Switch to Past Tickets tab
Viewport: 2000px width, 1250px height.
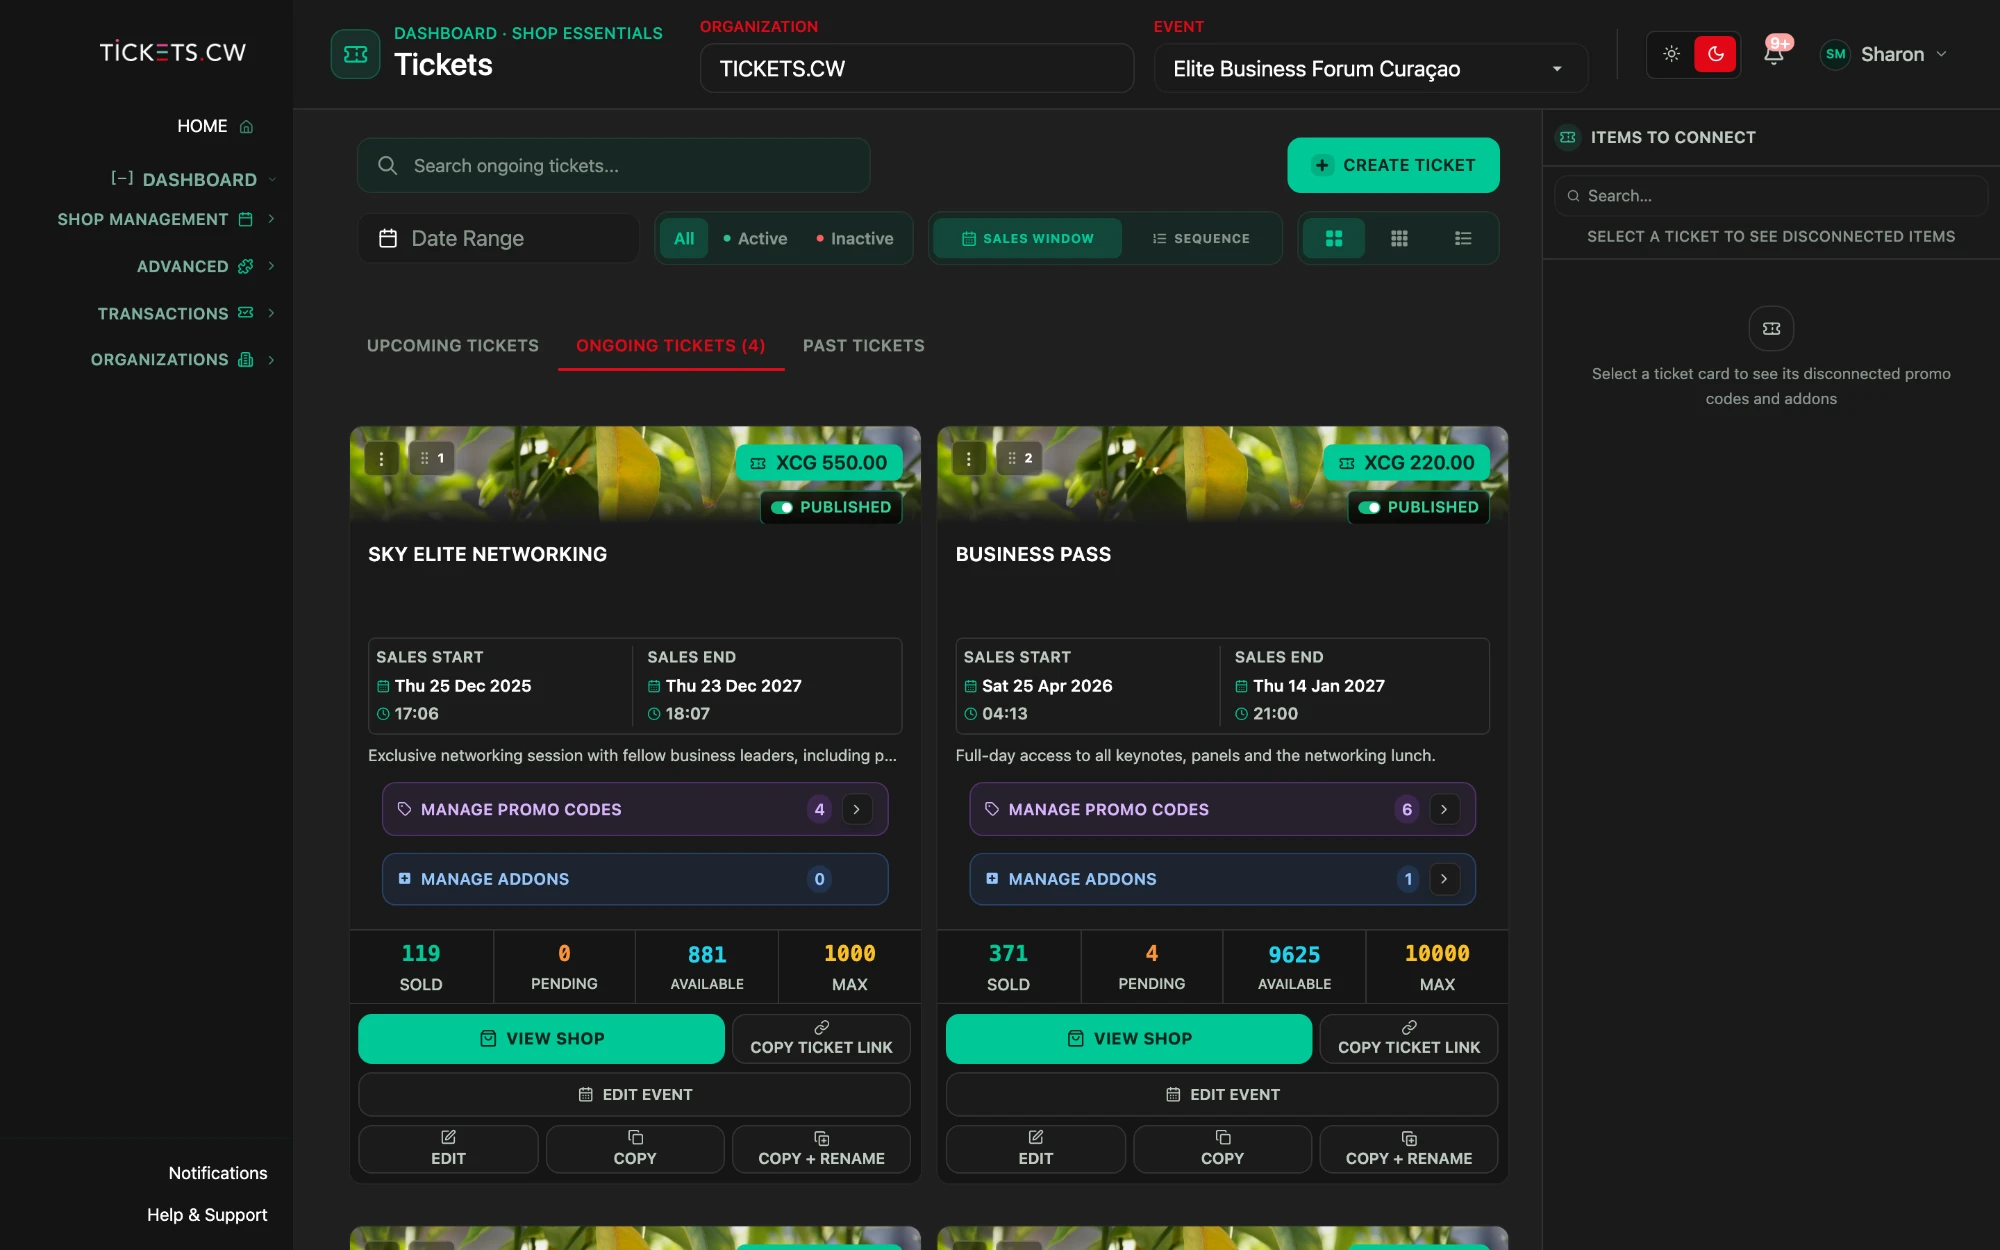tap(863, 345)
